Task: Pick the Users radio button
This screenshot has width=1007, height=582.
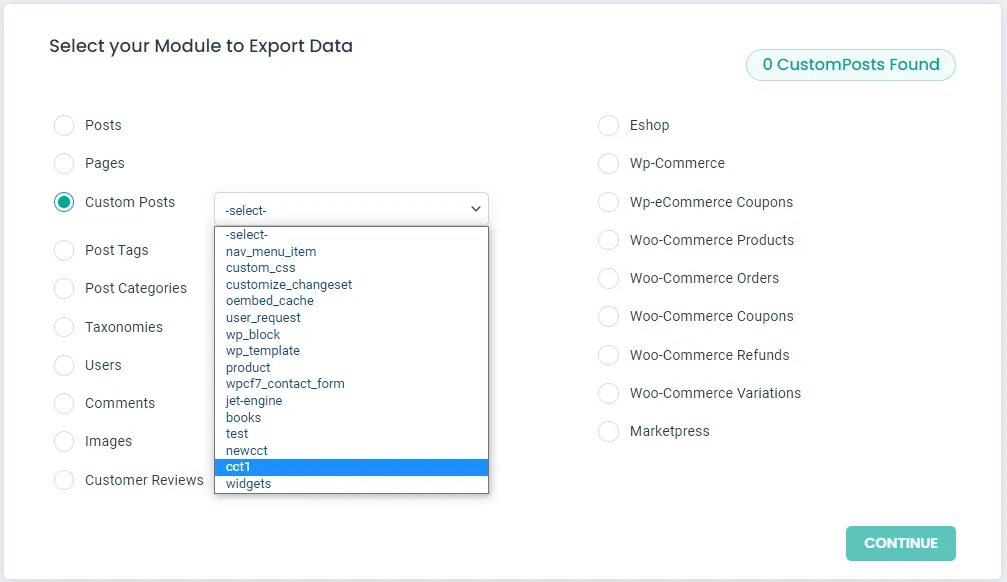Action: pos(64,365)
